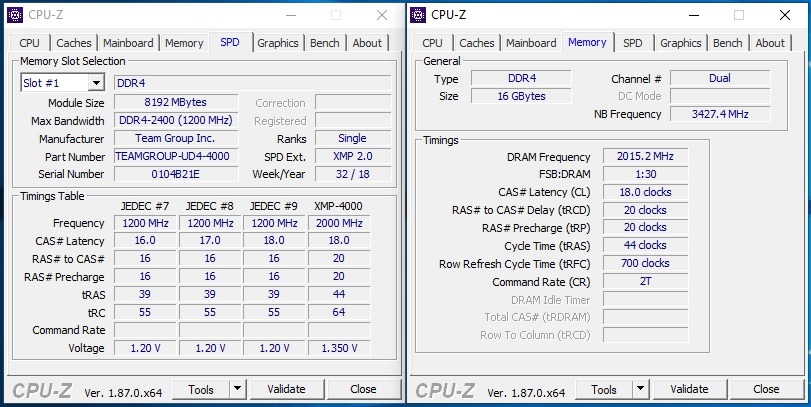Open the Graphics tab in right window
Viewport: 811px width, 407px height.
tap(681, 43)
